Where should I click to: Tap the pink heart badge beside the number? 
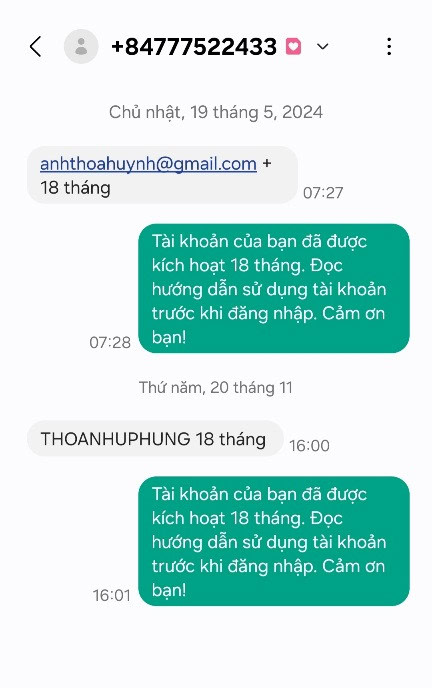(293, 46)
